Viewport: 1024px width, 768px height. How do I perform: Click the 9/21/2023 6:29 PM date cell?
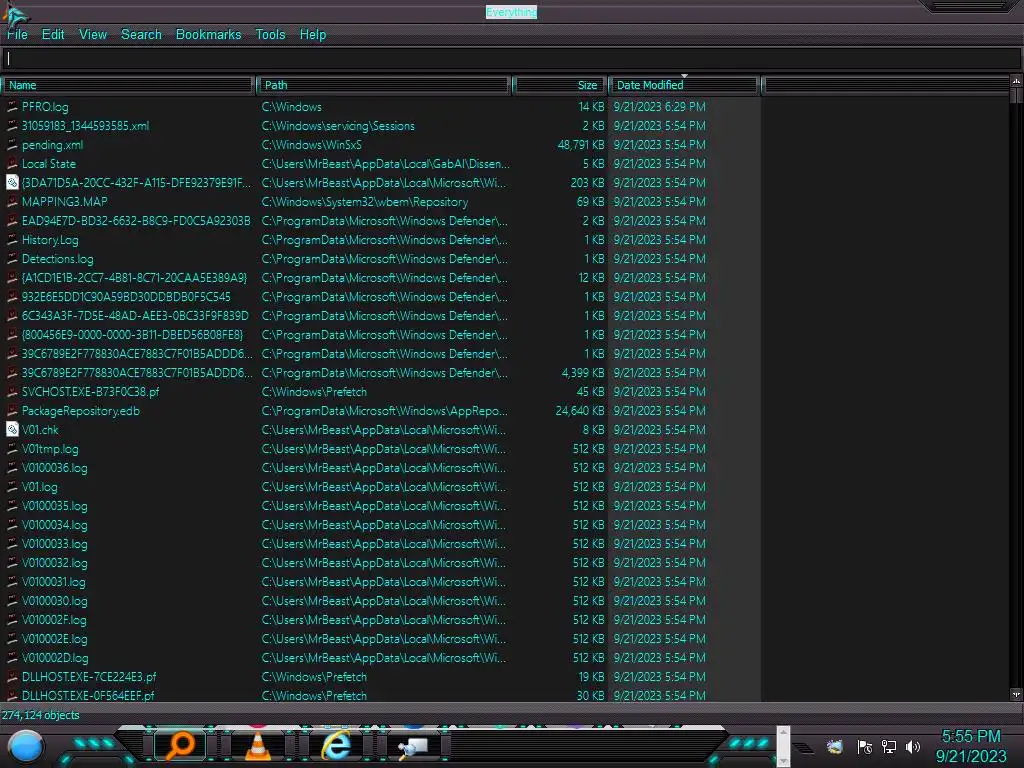[660, 106]
